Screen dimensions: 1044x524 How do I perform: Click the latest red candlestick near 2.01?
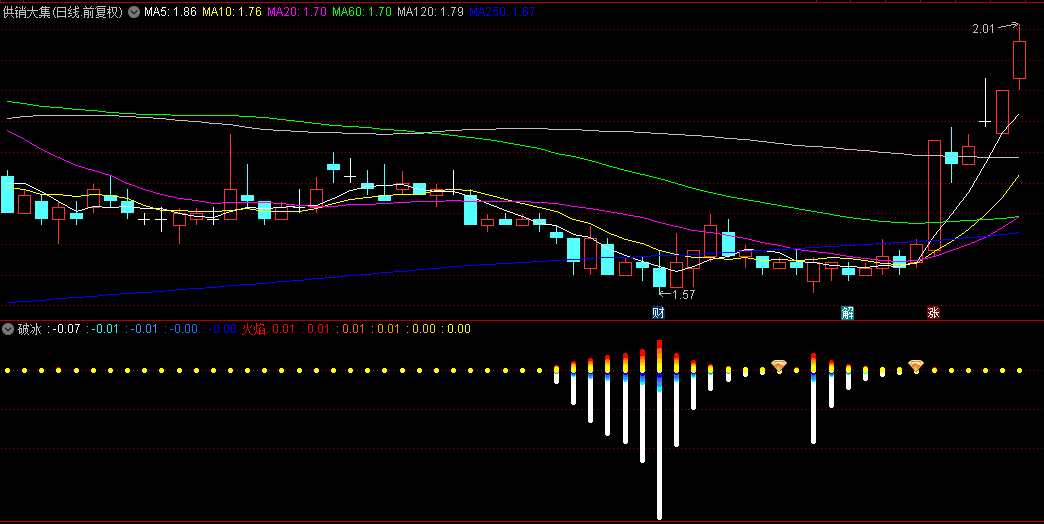point(1019,60)
